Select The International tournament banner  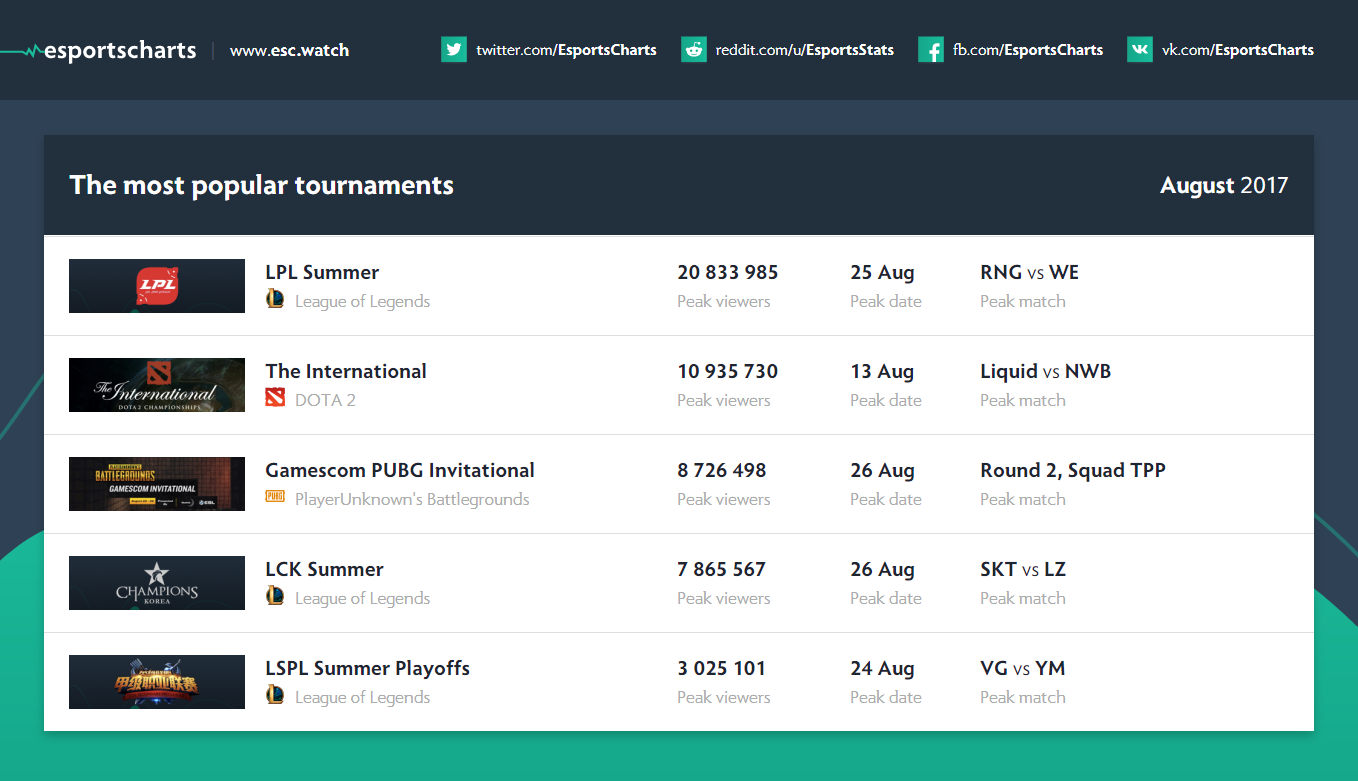157,385
